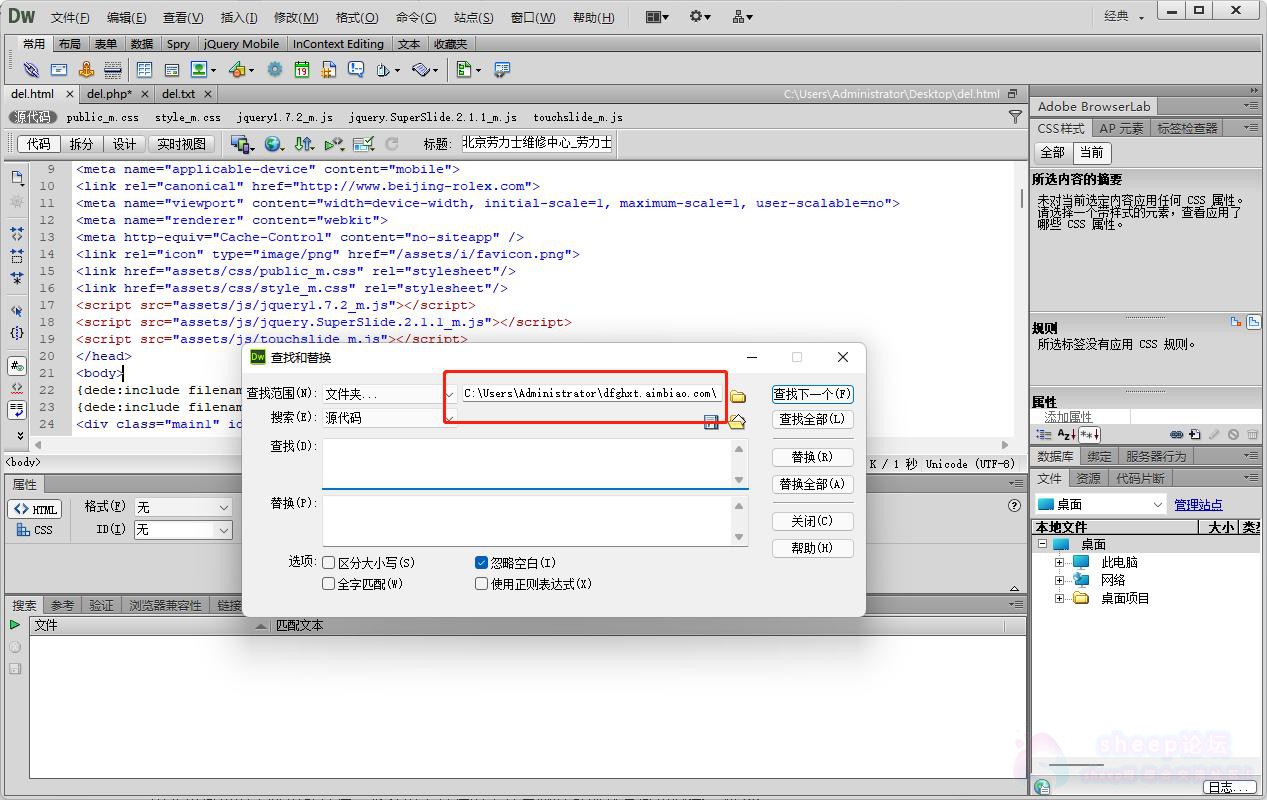The image size is (1267, 800).
Task: Open 代码片断 panel tab
Action: (x=1140, y=478)
